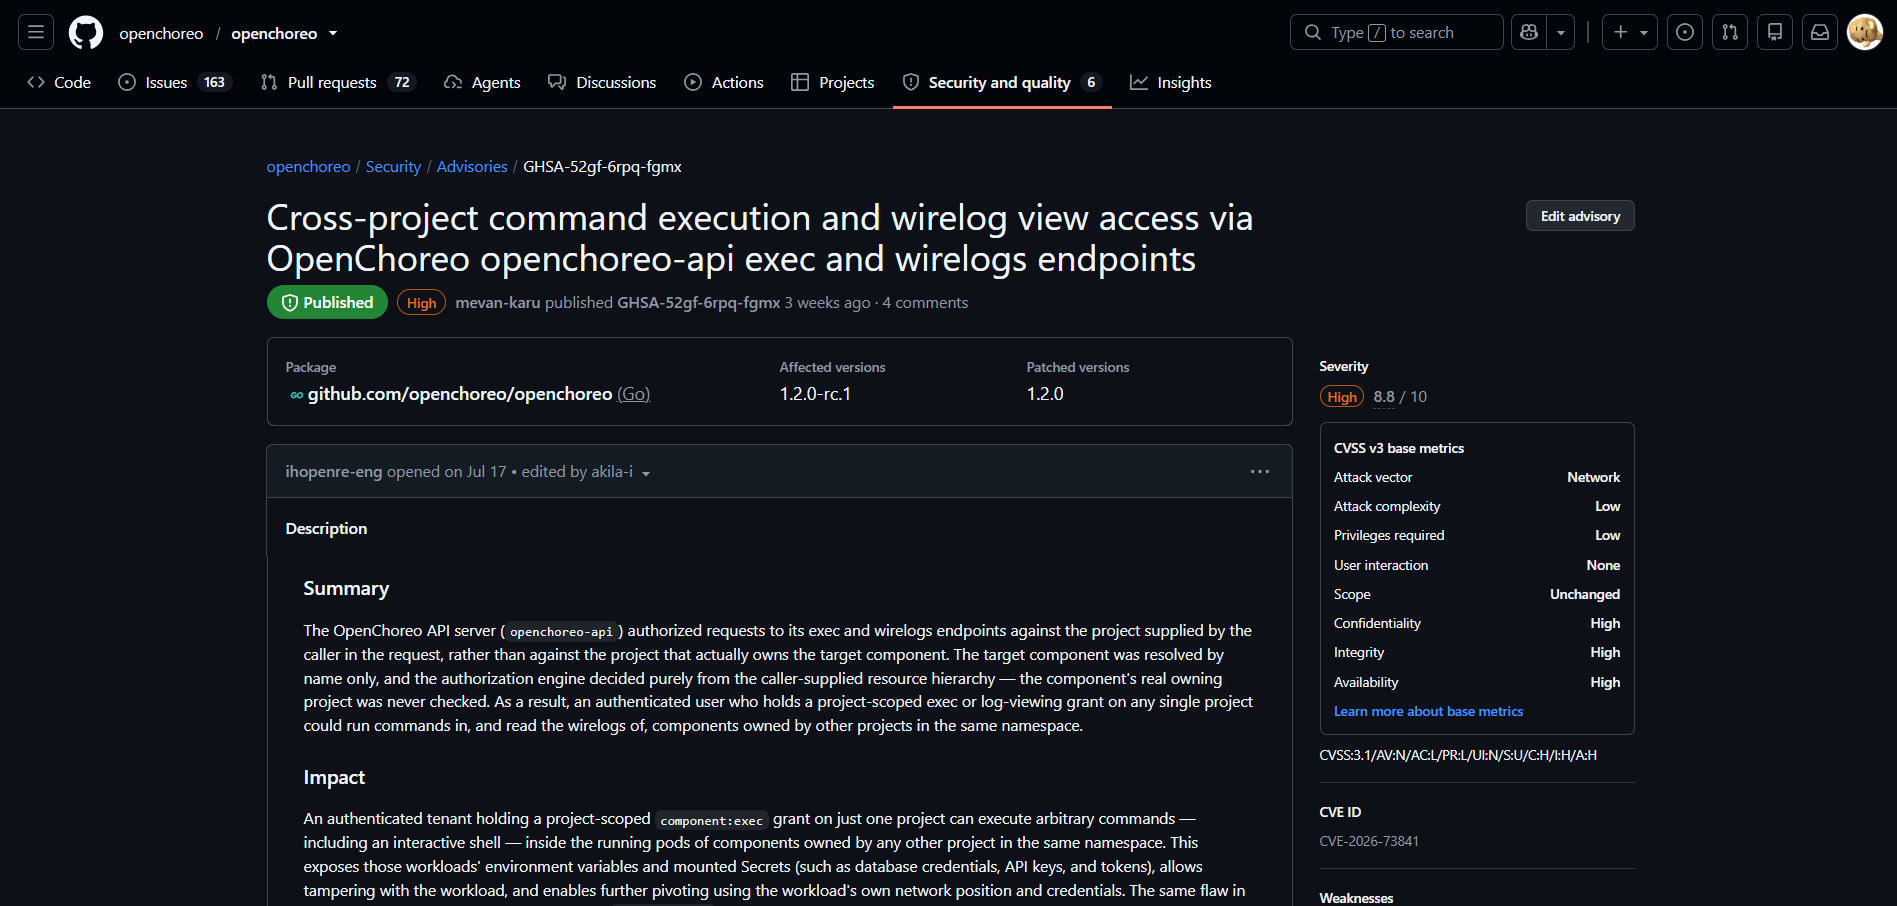Open the Actions tab
This screenshot has width=1897, height=906.
(x=724, y=83)
